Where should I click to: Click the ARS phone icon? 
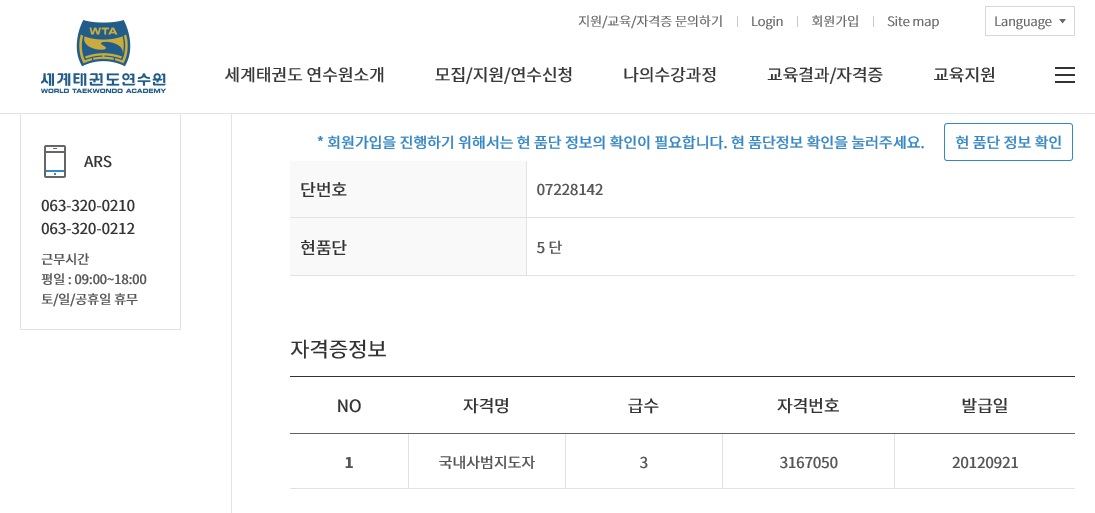point(55,161)
